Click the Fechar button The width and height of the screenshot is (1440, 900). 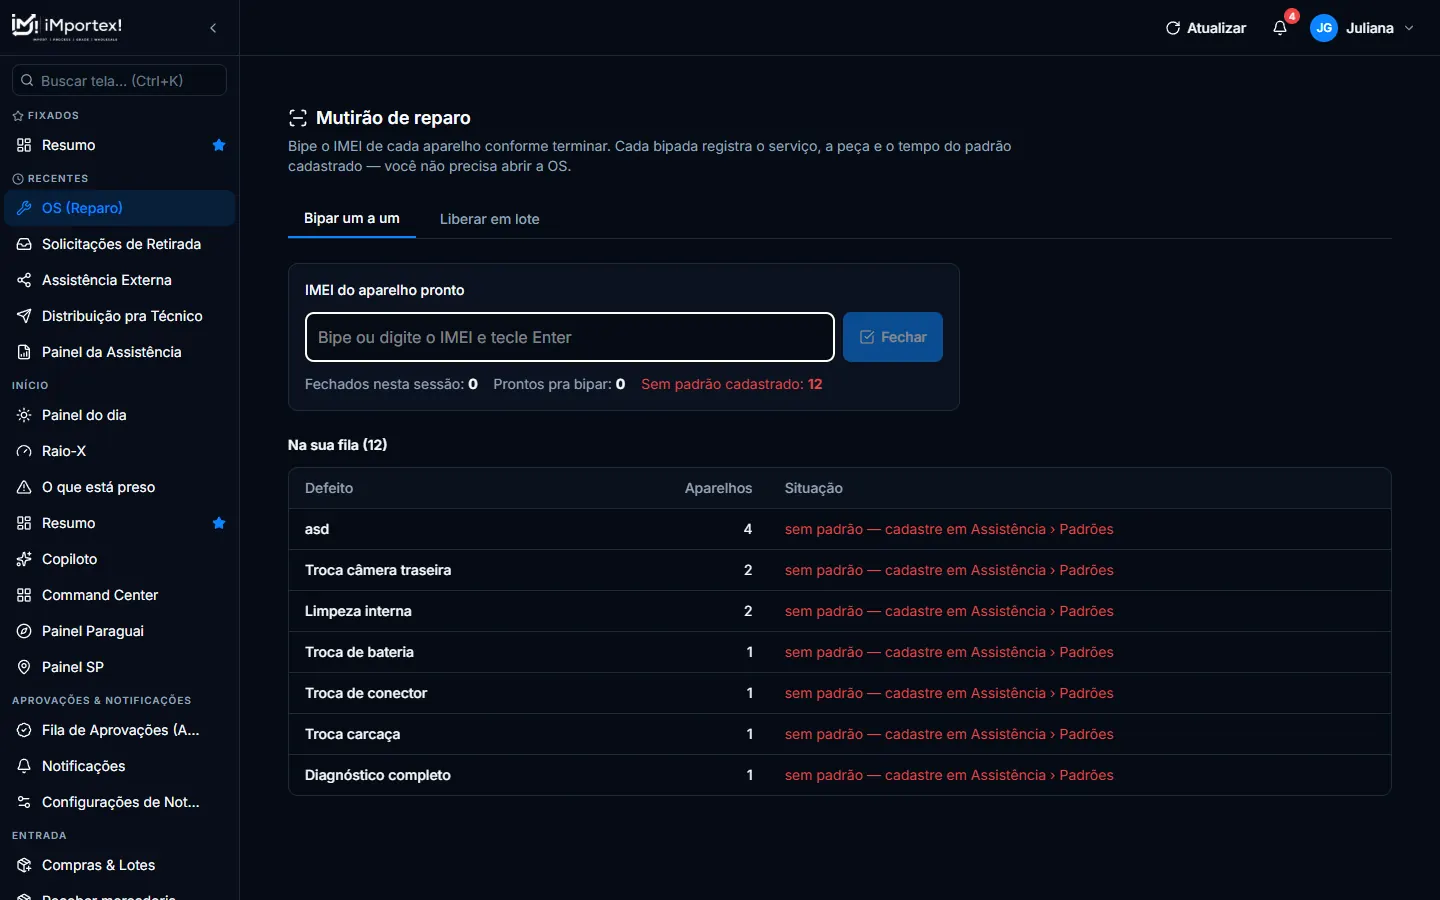(893, 337)
